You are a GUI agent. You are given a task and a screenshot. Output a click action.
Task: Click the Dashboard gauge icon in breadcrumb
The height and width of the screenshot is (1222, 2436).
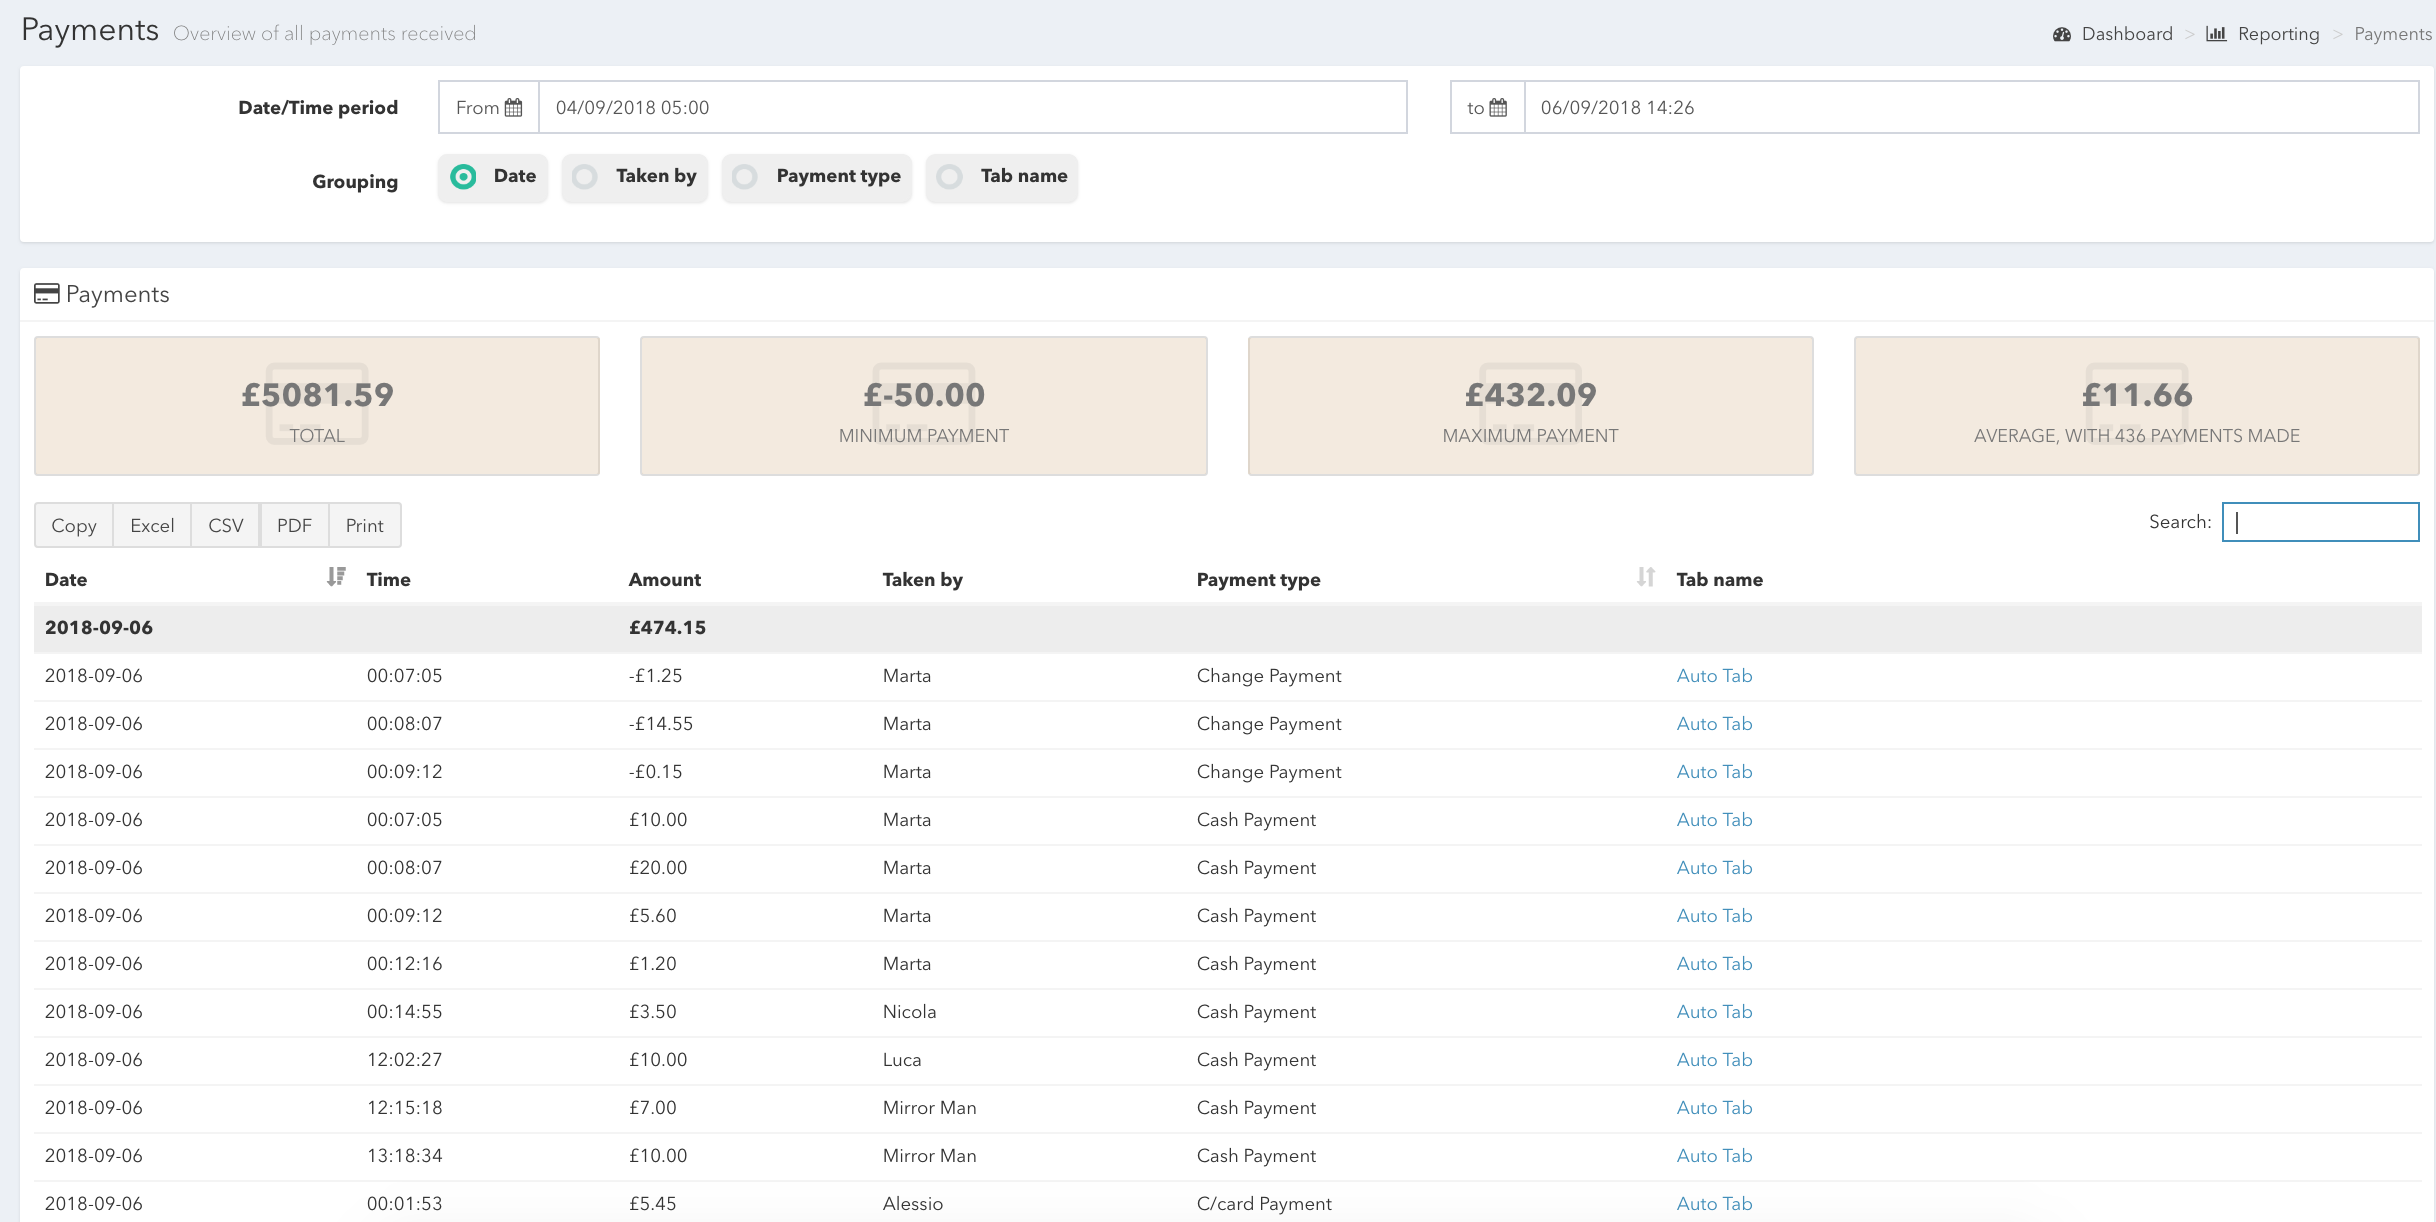pos(2062,34)
